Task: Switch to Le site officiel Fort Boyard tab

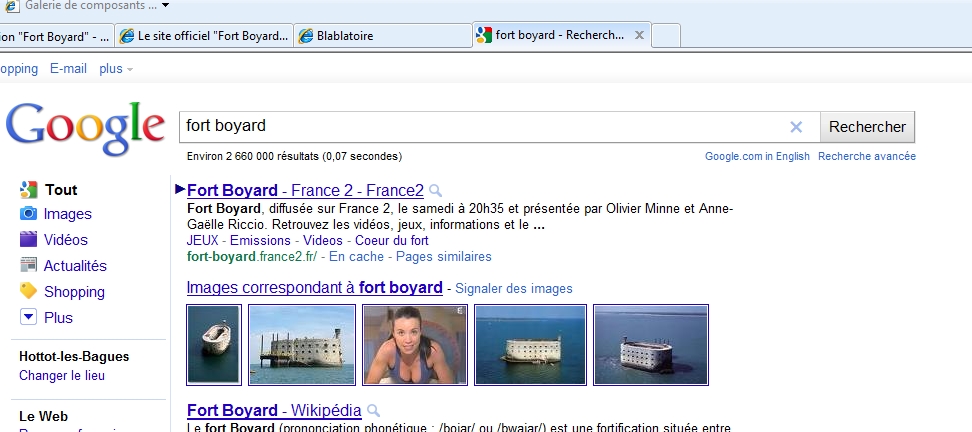Action: point(204,35)
